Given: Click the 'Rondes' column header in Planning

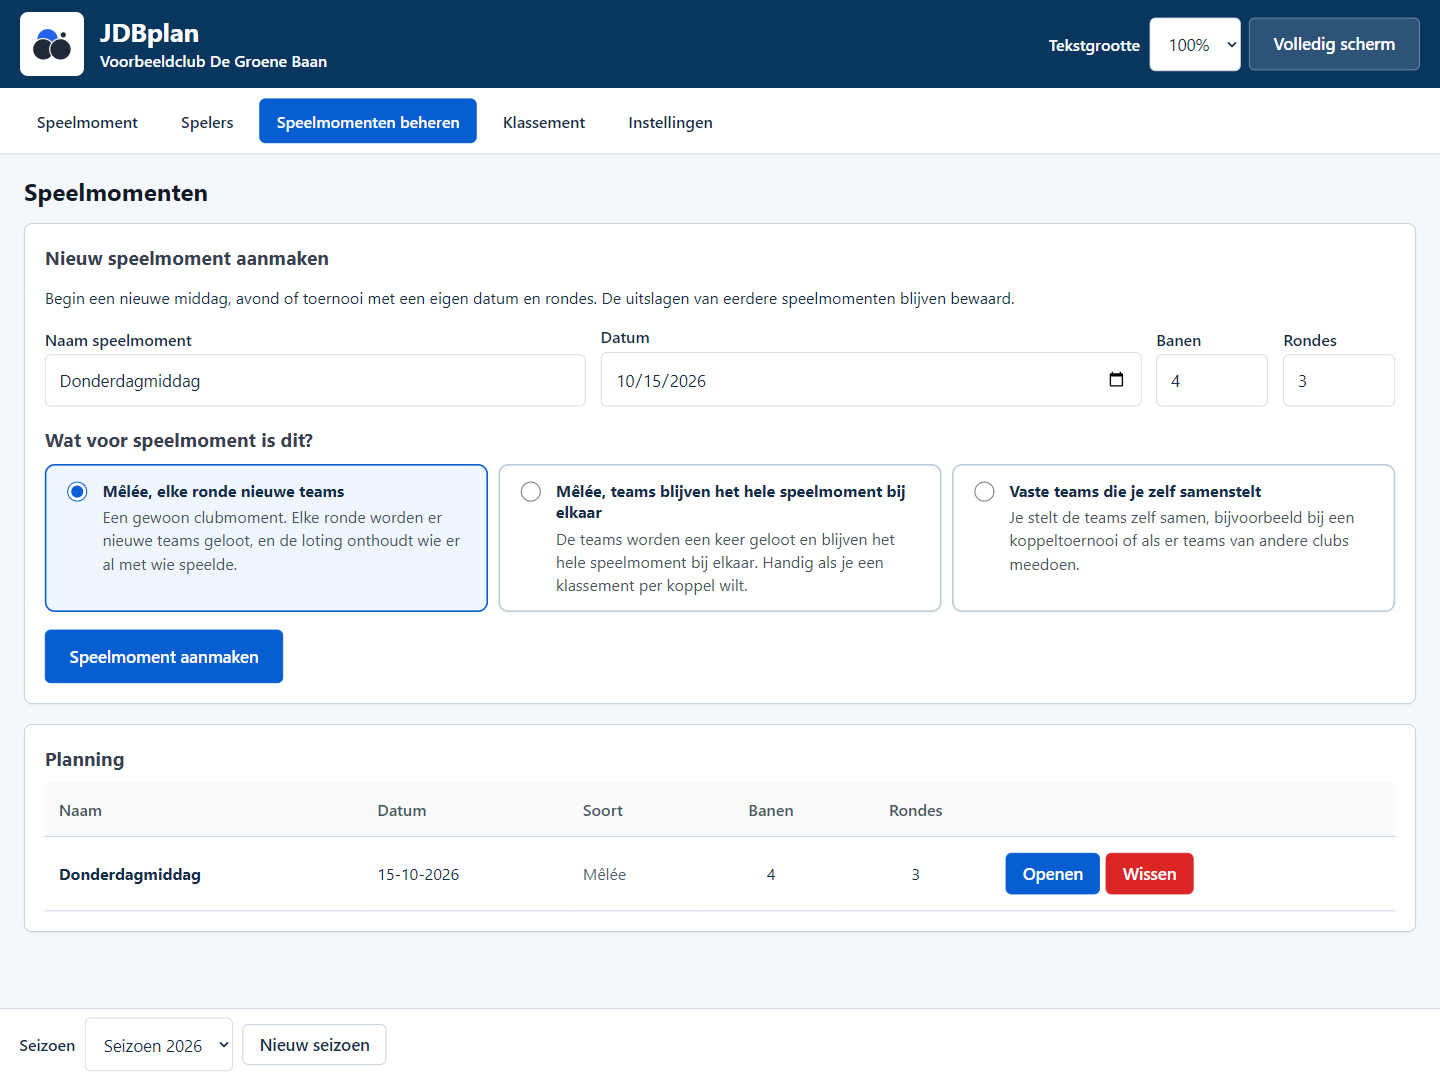Looking at the screenshot, I should pos(916,810).
